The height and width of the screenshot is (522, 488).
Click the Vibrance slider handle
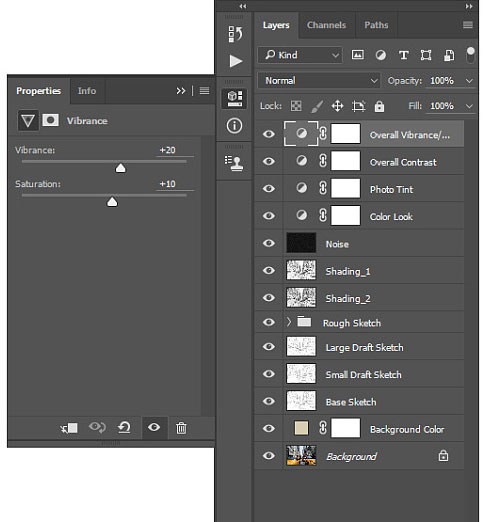[120, 168]
